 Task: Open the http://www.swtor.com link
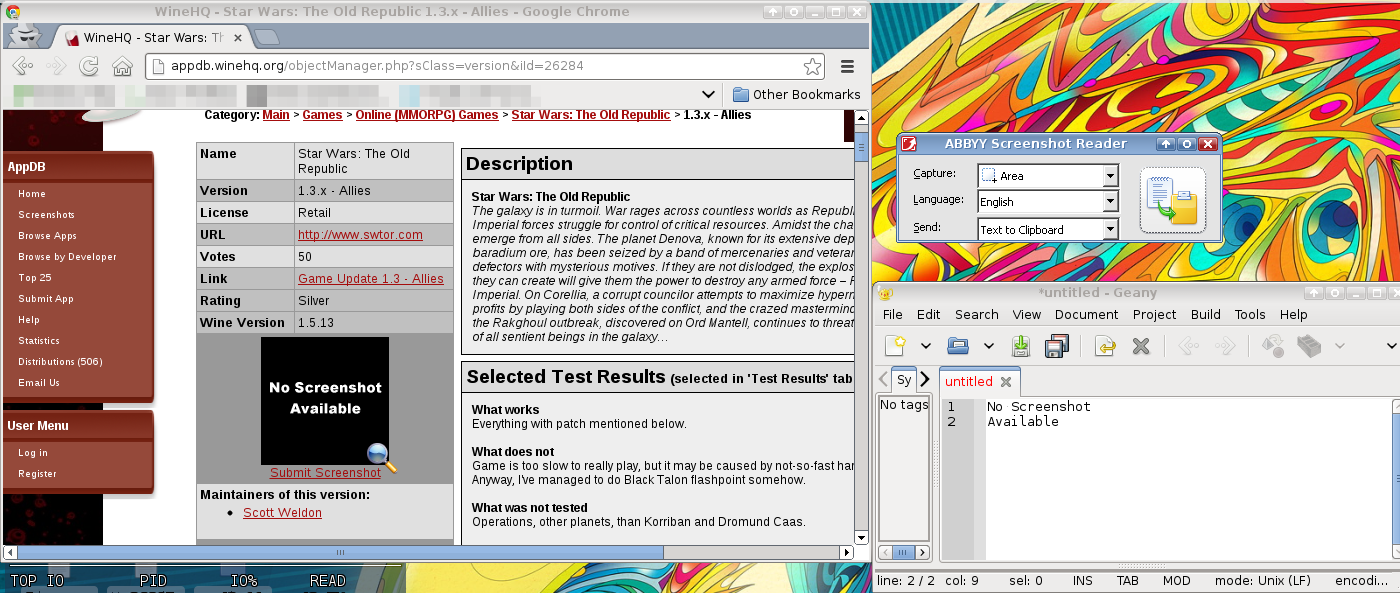click(x=360, y=235)
